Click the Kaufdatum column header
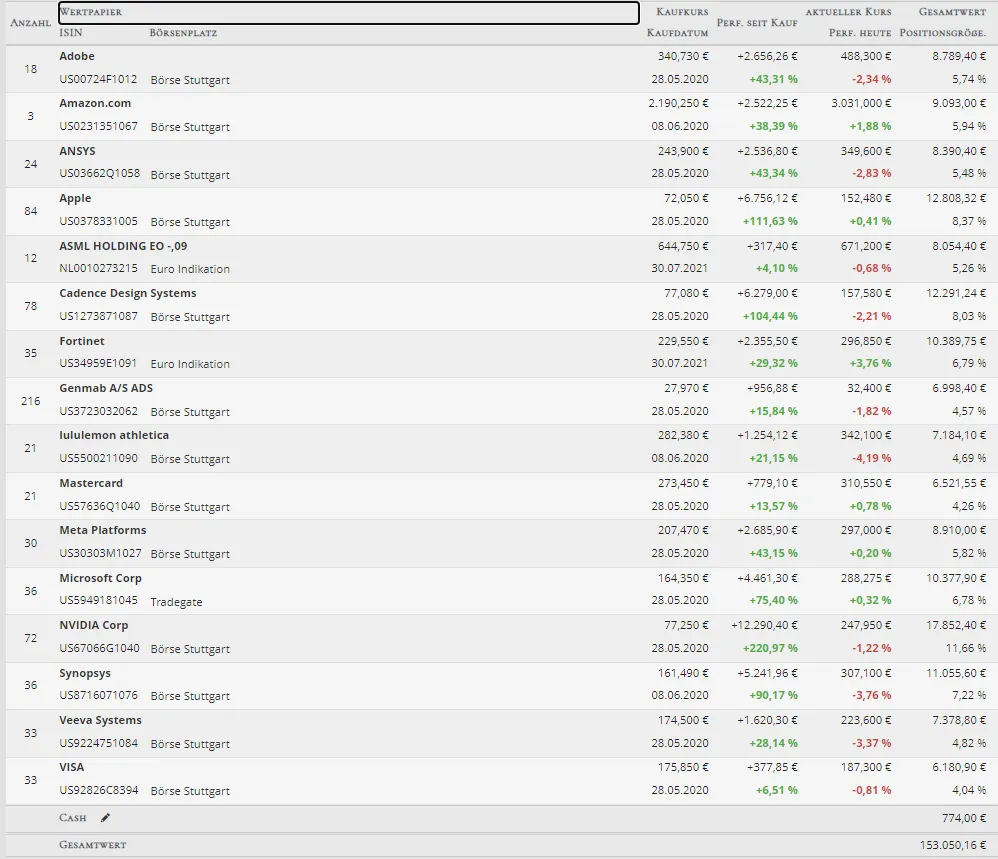The height and width of the screenshot is (859, 998). click(677, 32)
